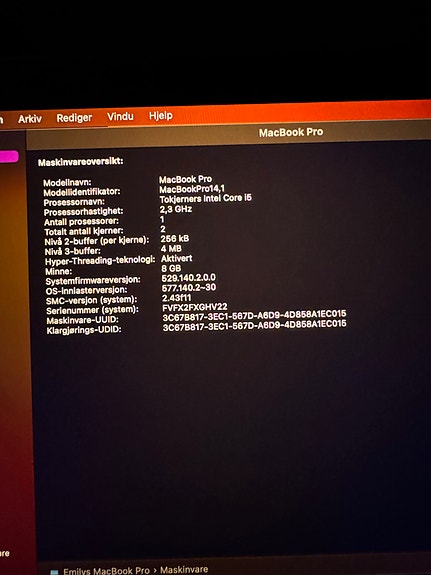
Task: Click the path bar chevron separator
Action: (155, 571)
